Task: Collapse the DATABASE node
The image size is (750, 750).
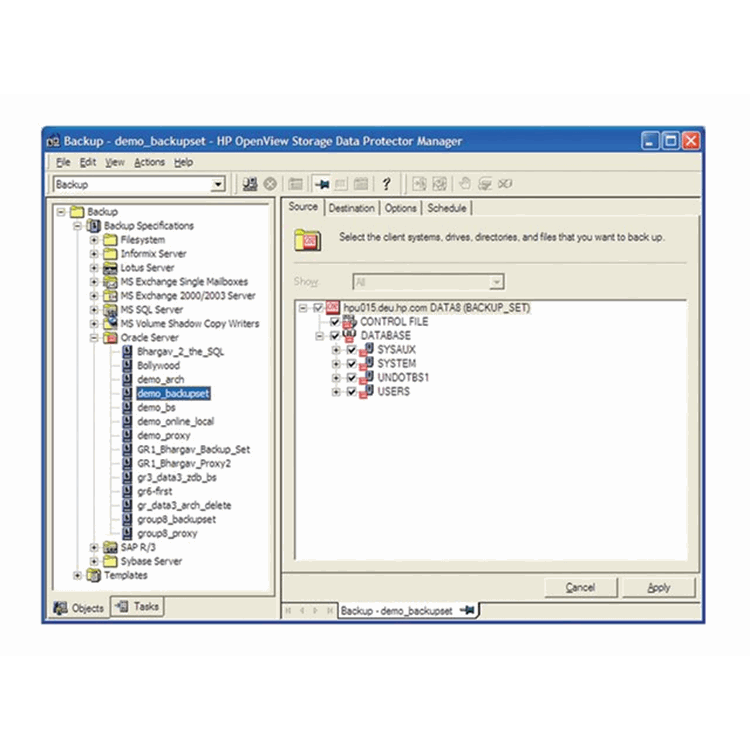Action: 319,336
